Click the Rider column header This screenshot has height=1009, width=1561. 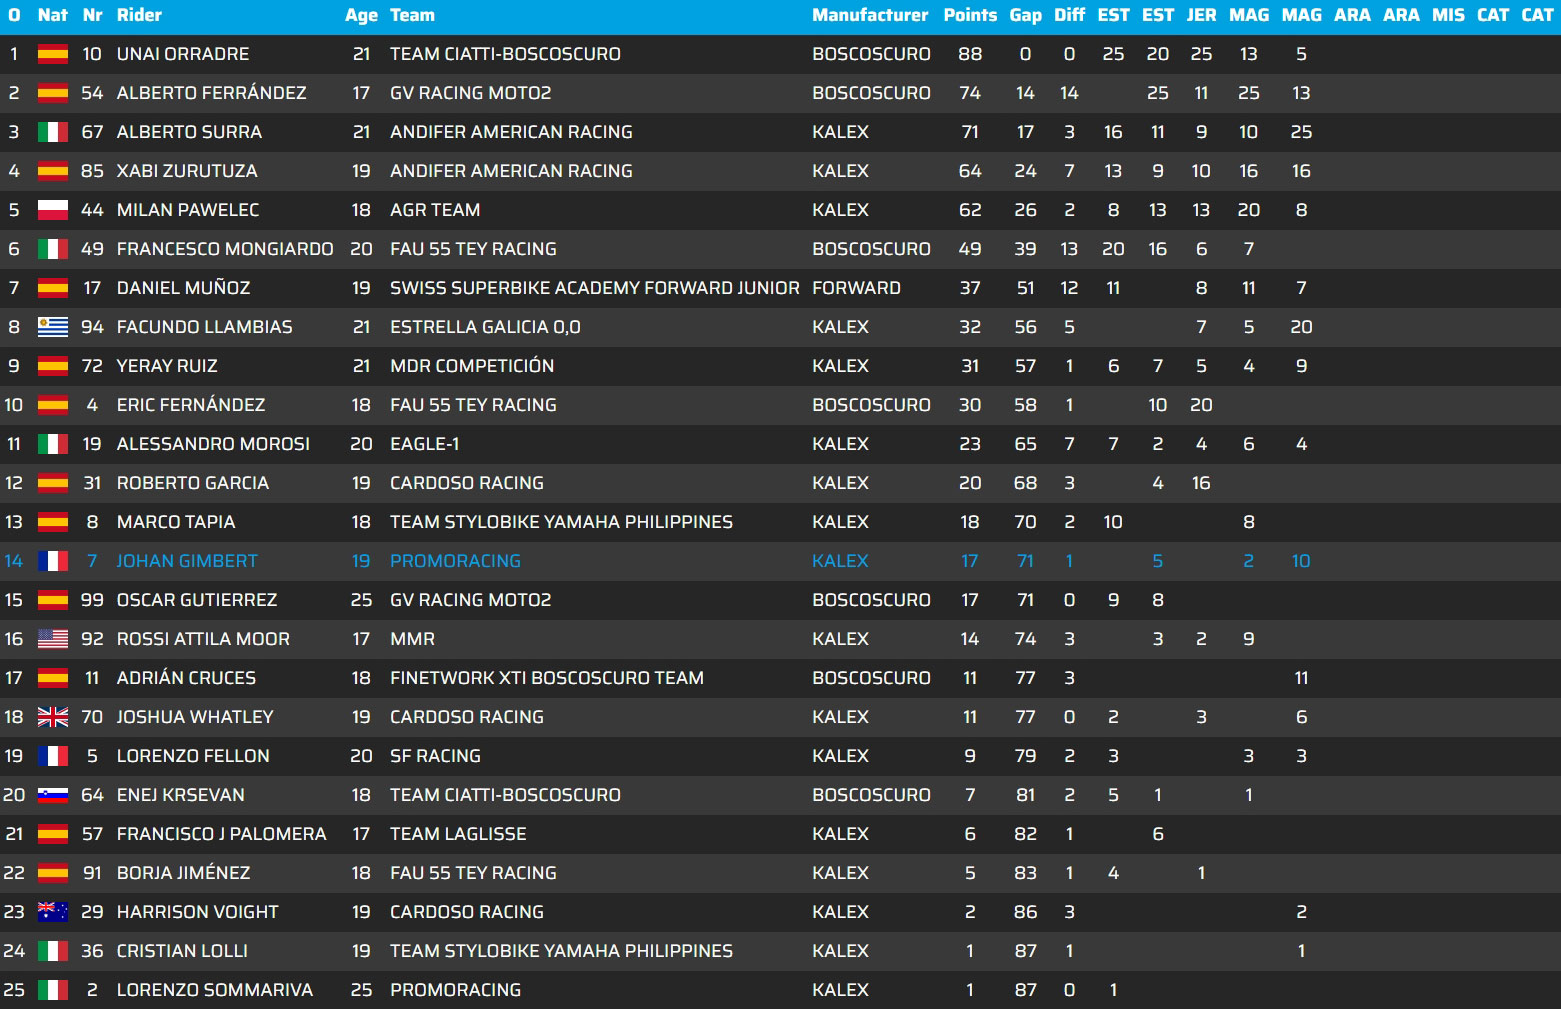[139, 15]
